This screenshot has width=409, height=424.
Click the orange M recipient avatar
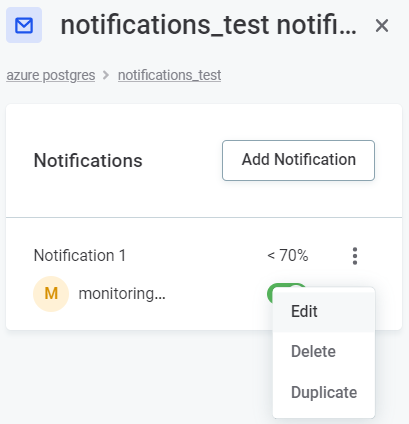tap(51, 294)
